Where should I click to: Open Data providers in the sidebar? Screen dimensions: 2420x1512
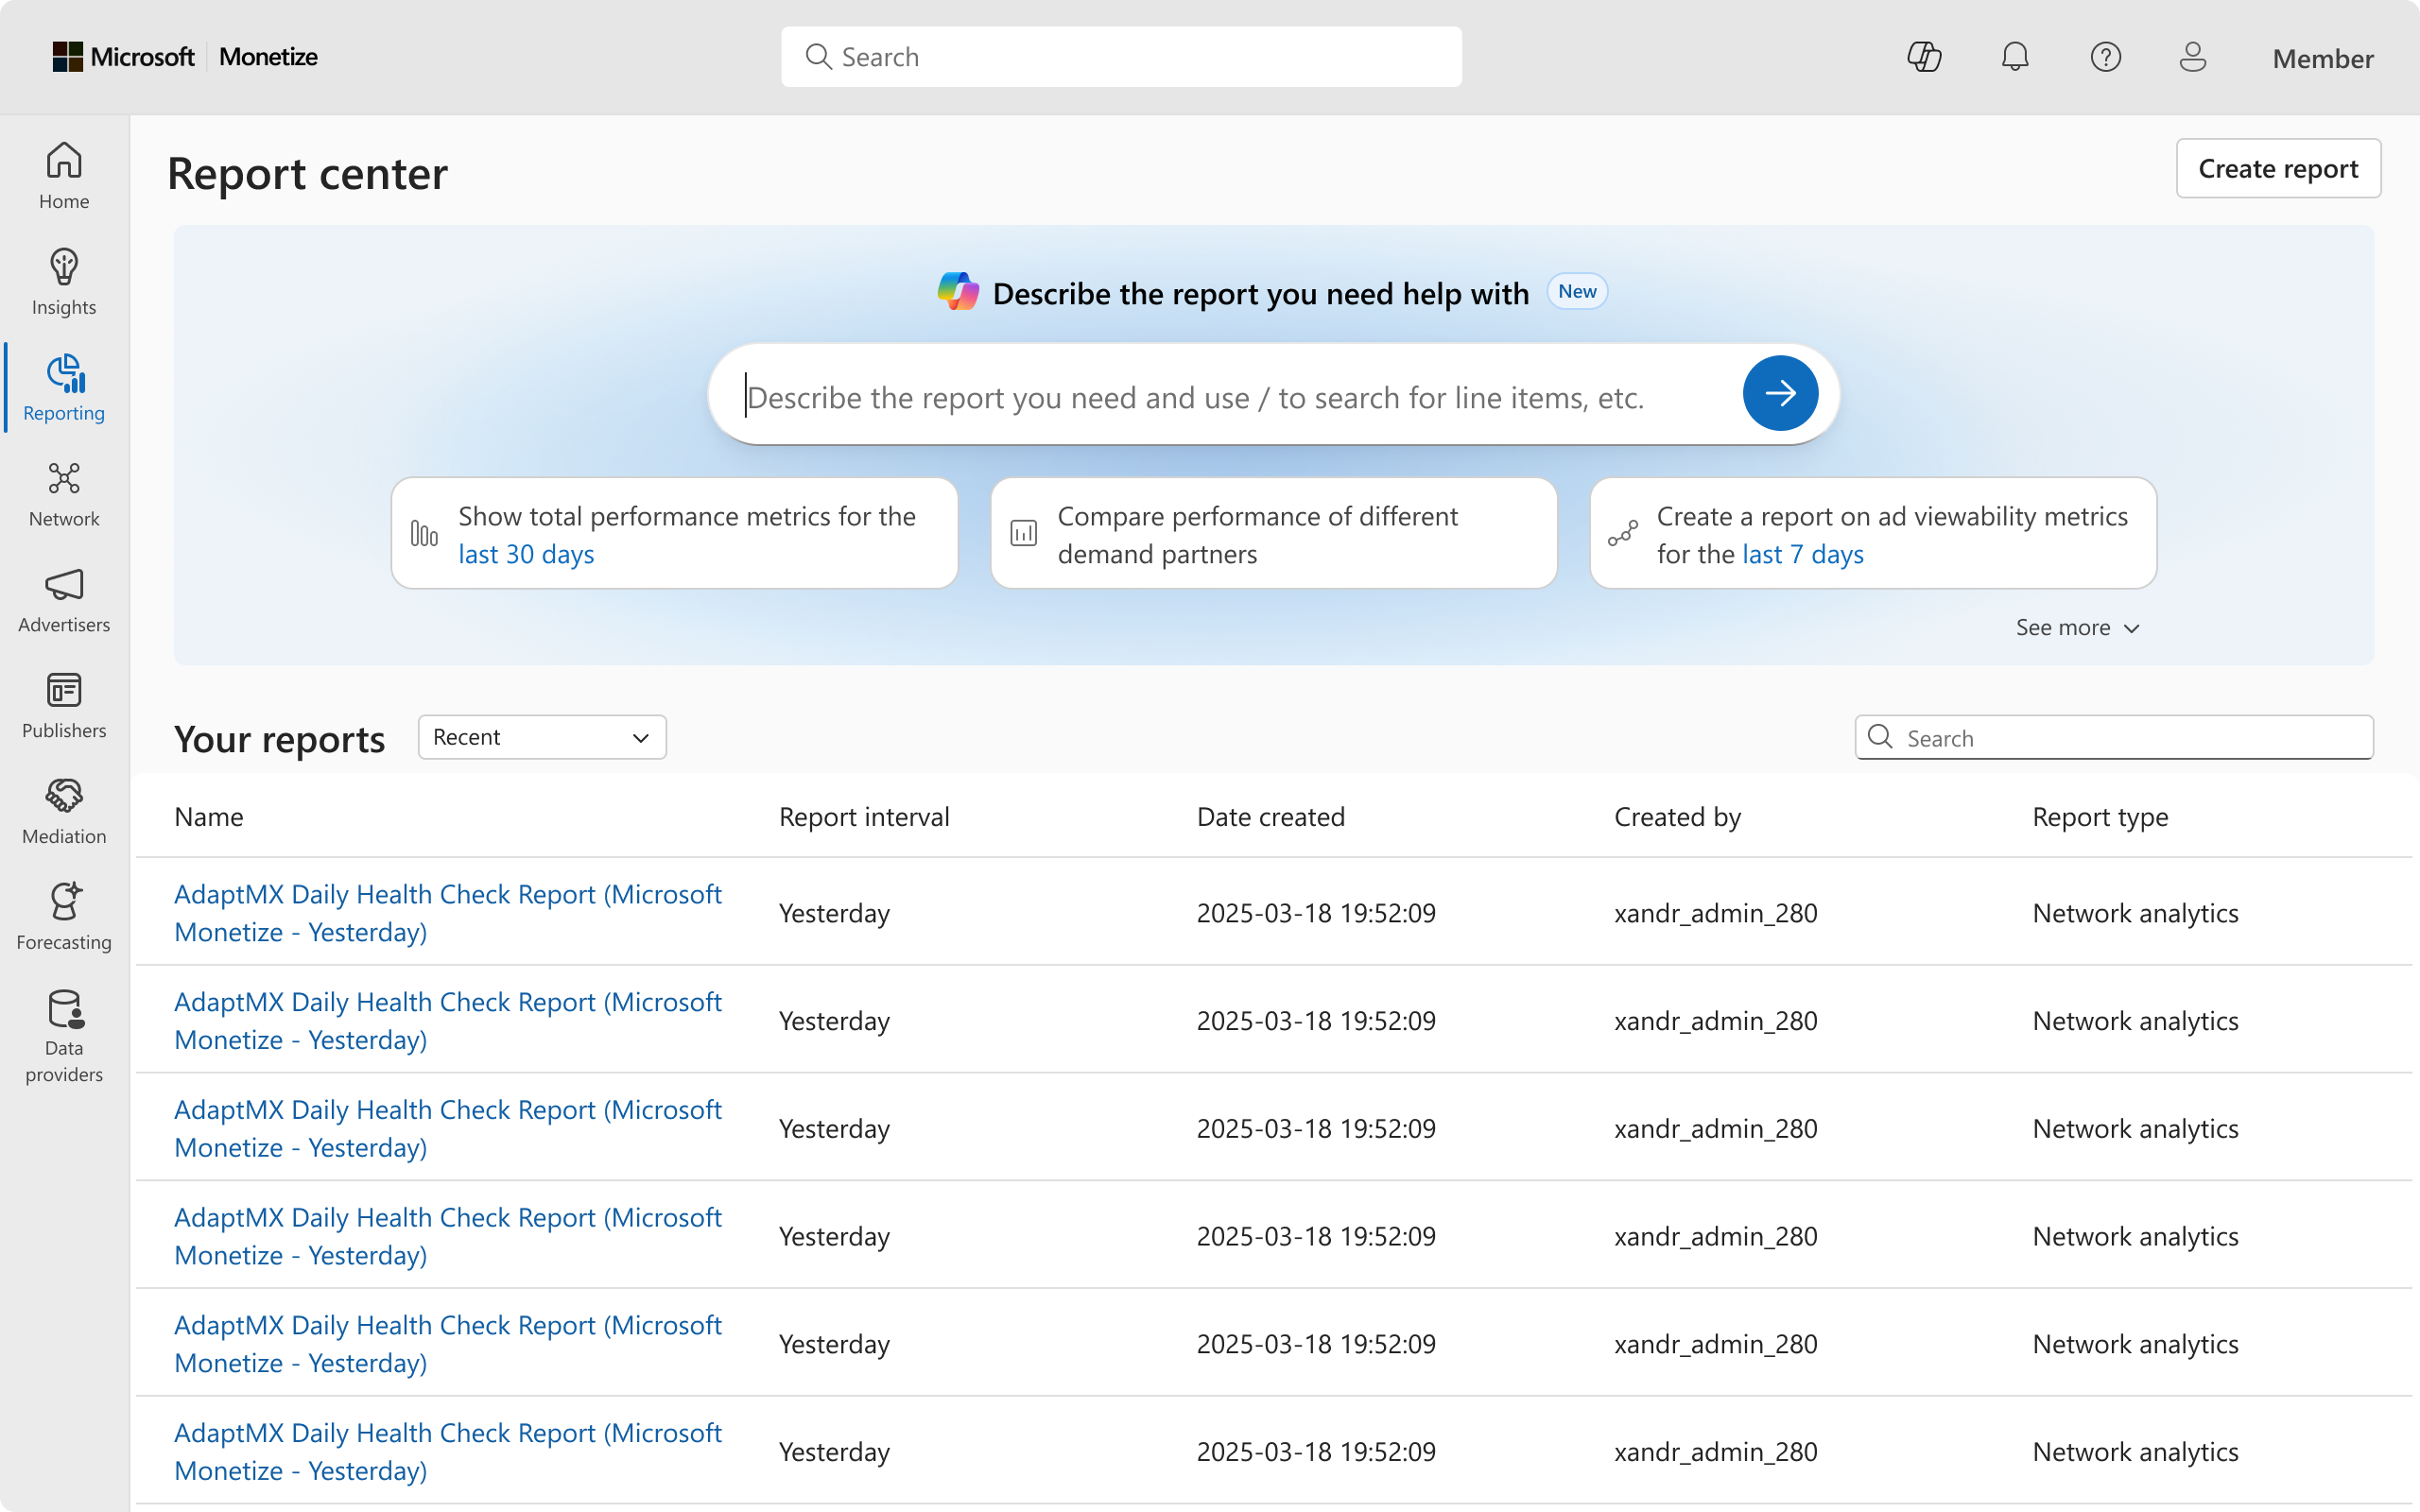64,1036
